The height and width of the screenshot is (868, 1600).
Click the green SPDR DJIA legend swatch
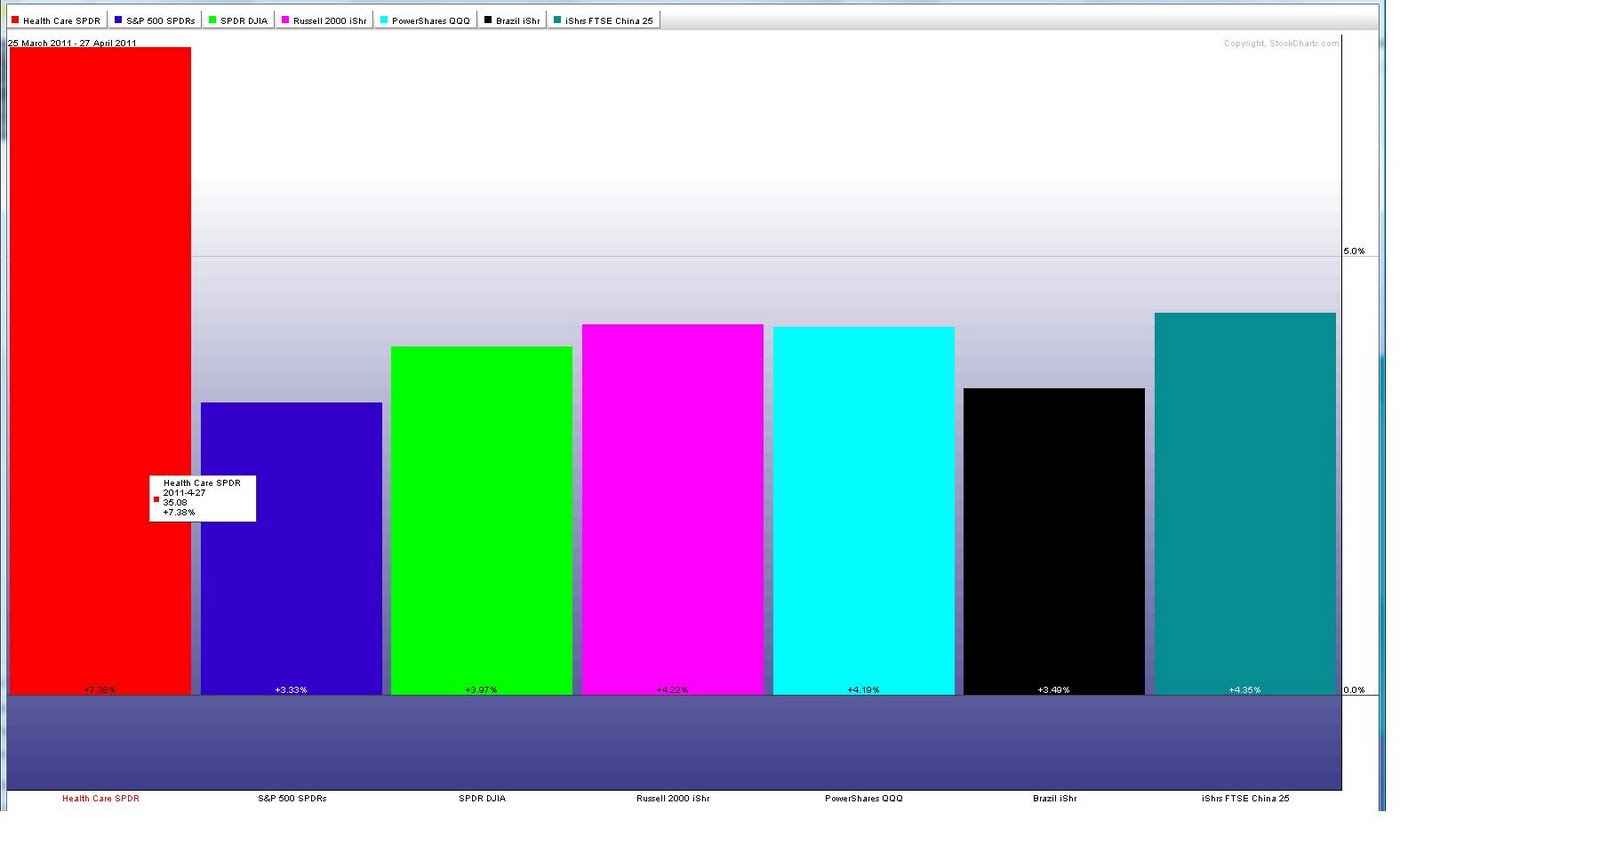(x=212, y=20)
